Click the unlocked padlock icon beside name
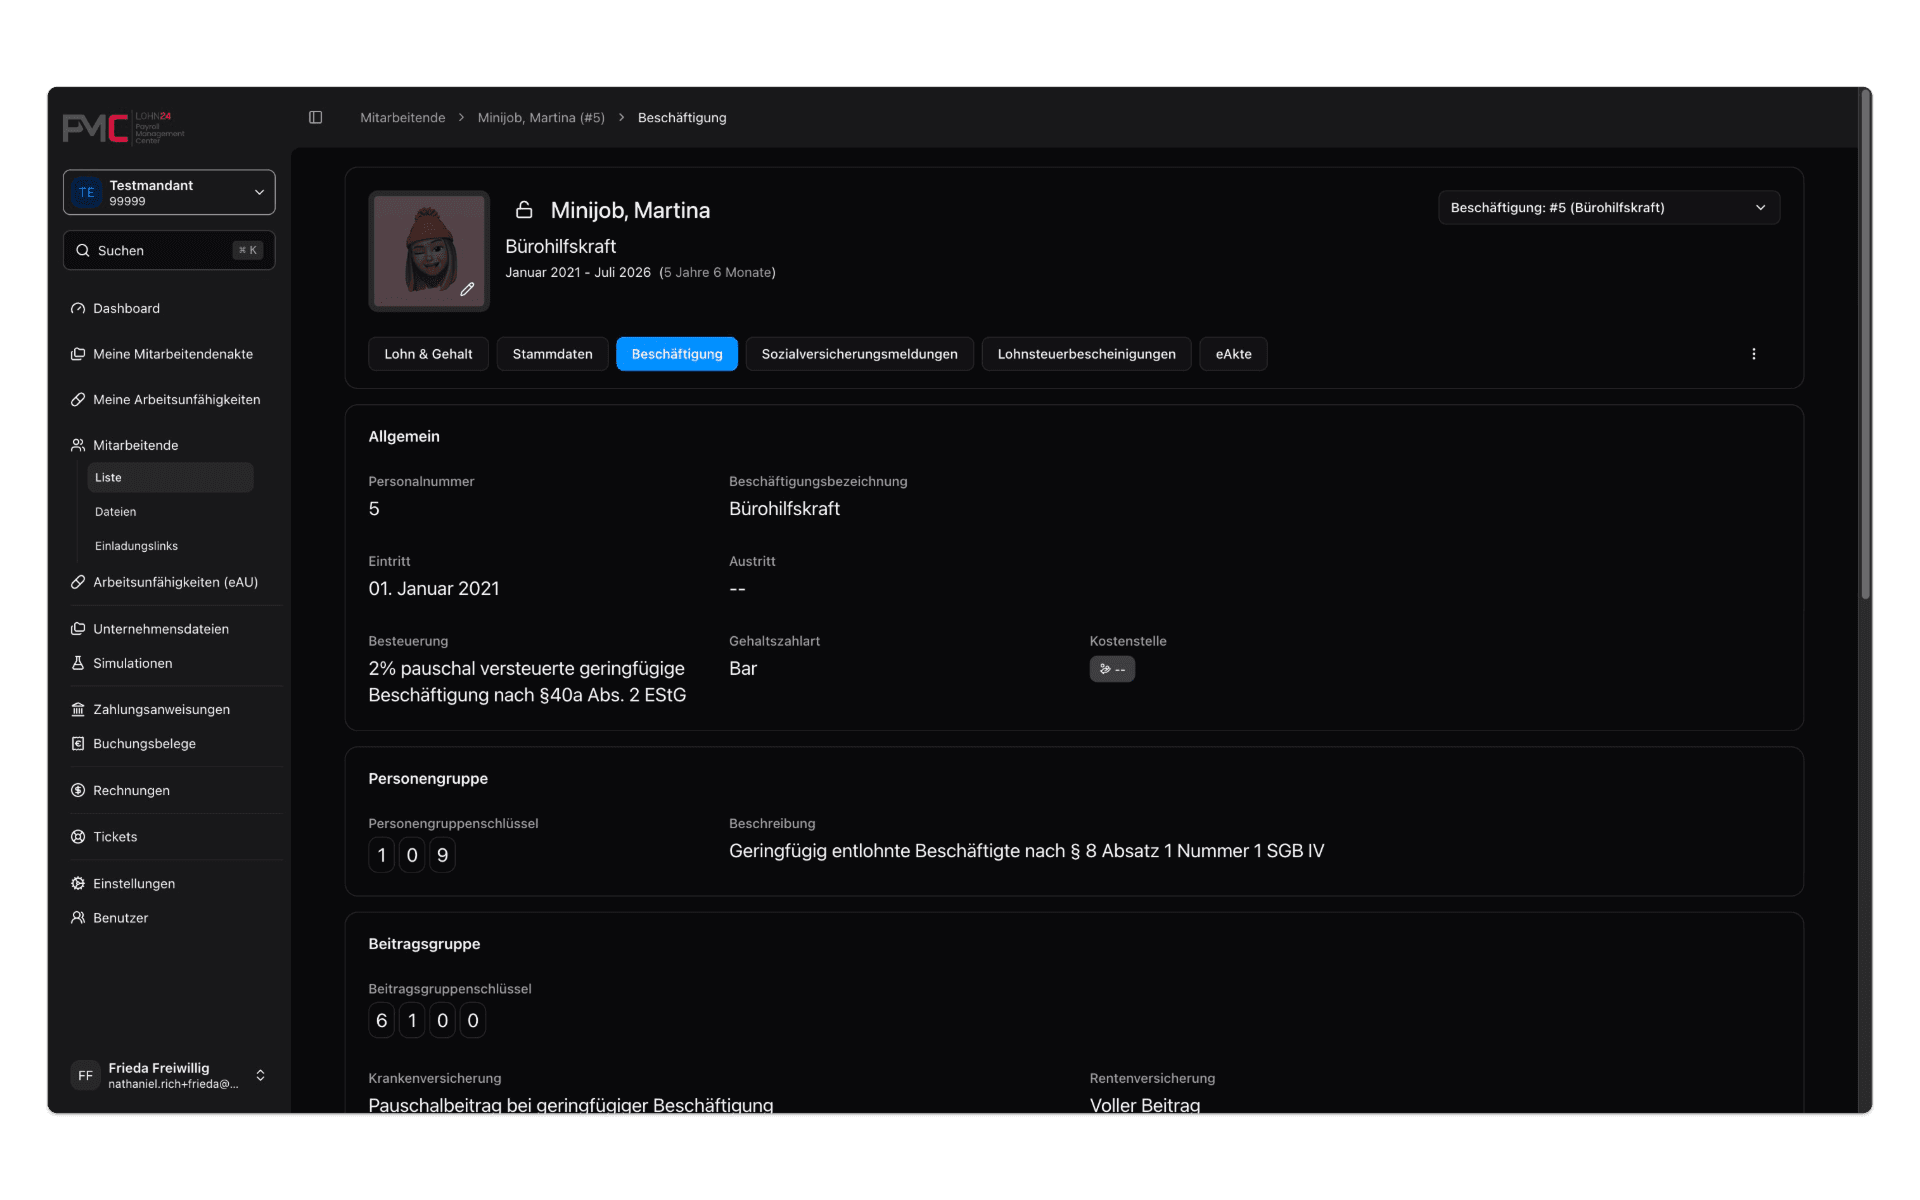The width and height of the screenshot is (1920, 1200). pyautogui.click(x=524, y=210)
